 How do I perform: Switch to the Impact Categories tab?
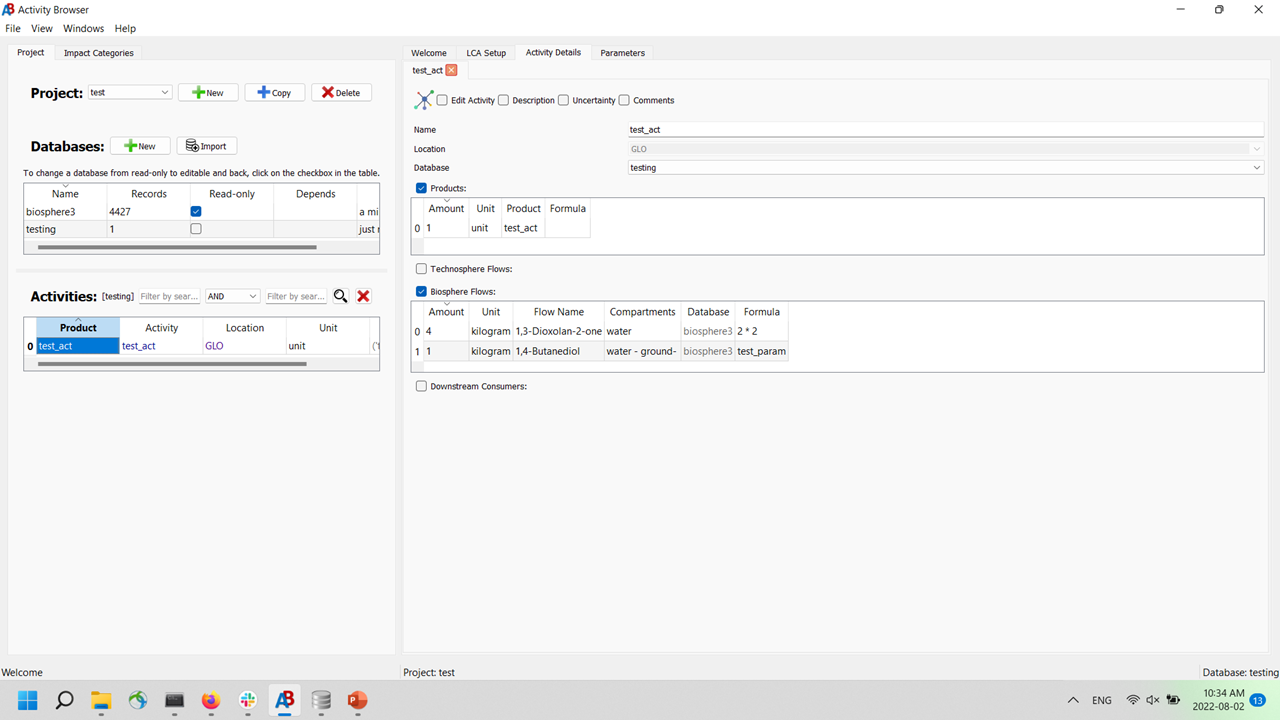[98, 53]
